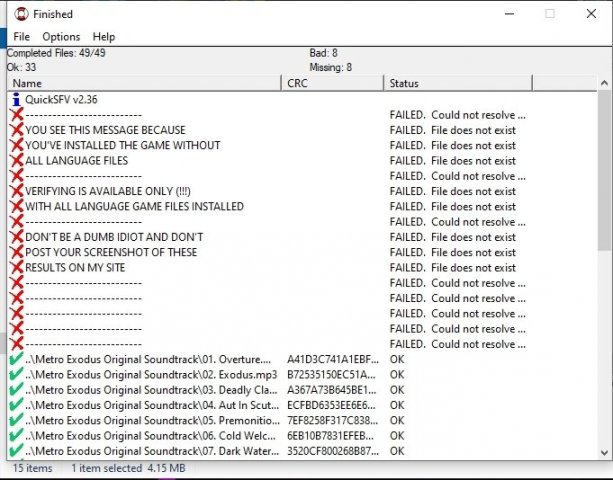Click green checkmark beside 07. Dark Water track
The height and width of the screenshot is (480, 613).
[x=16, y=451]
